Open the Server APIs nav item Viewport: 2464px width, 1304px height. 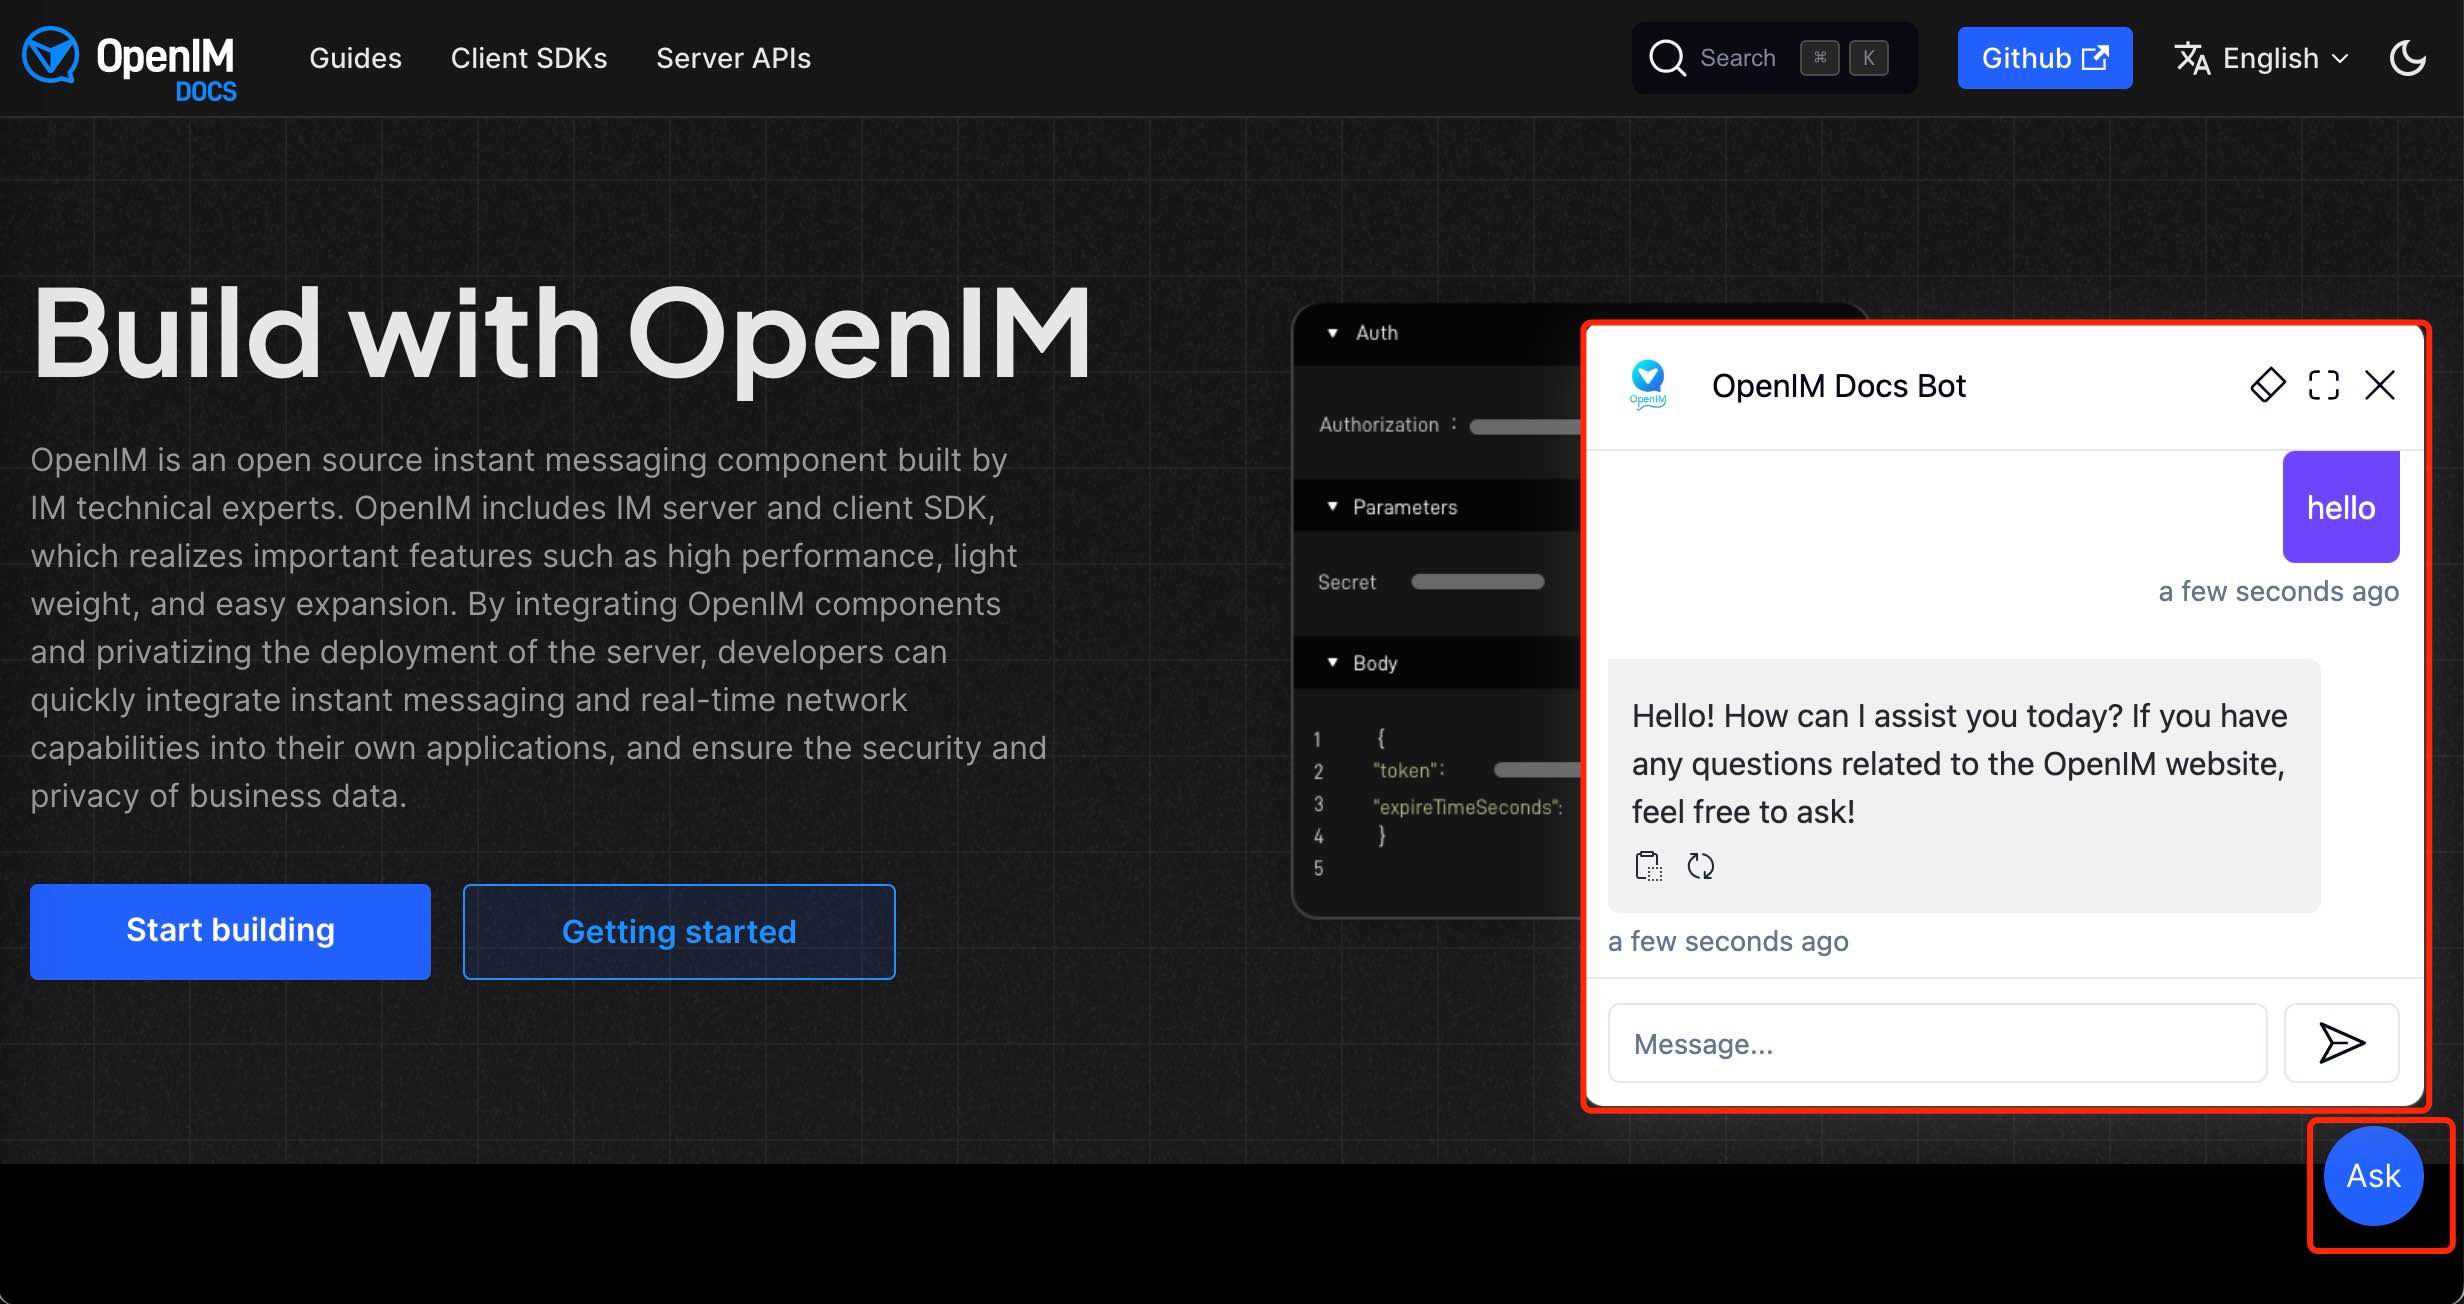[733, 58]
